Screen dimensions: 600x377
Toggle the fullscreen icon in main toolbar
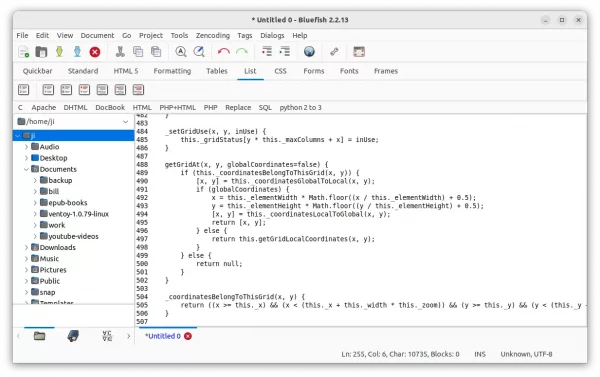pyautogui.click(x=359, y=52)
